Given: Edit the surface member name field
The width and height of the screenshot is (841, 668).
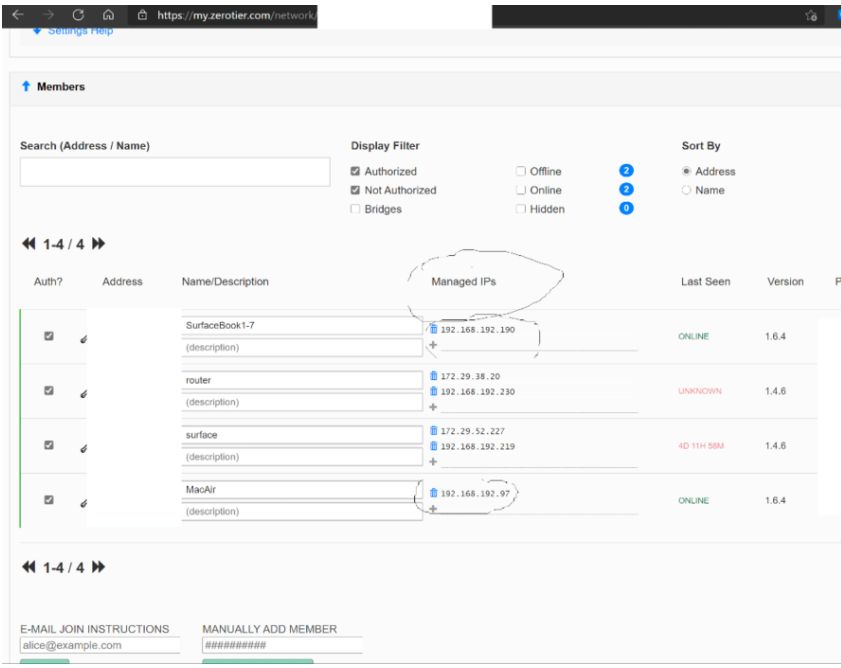Looking at the screenshot, I should 302,435.
